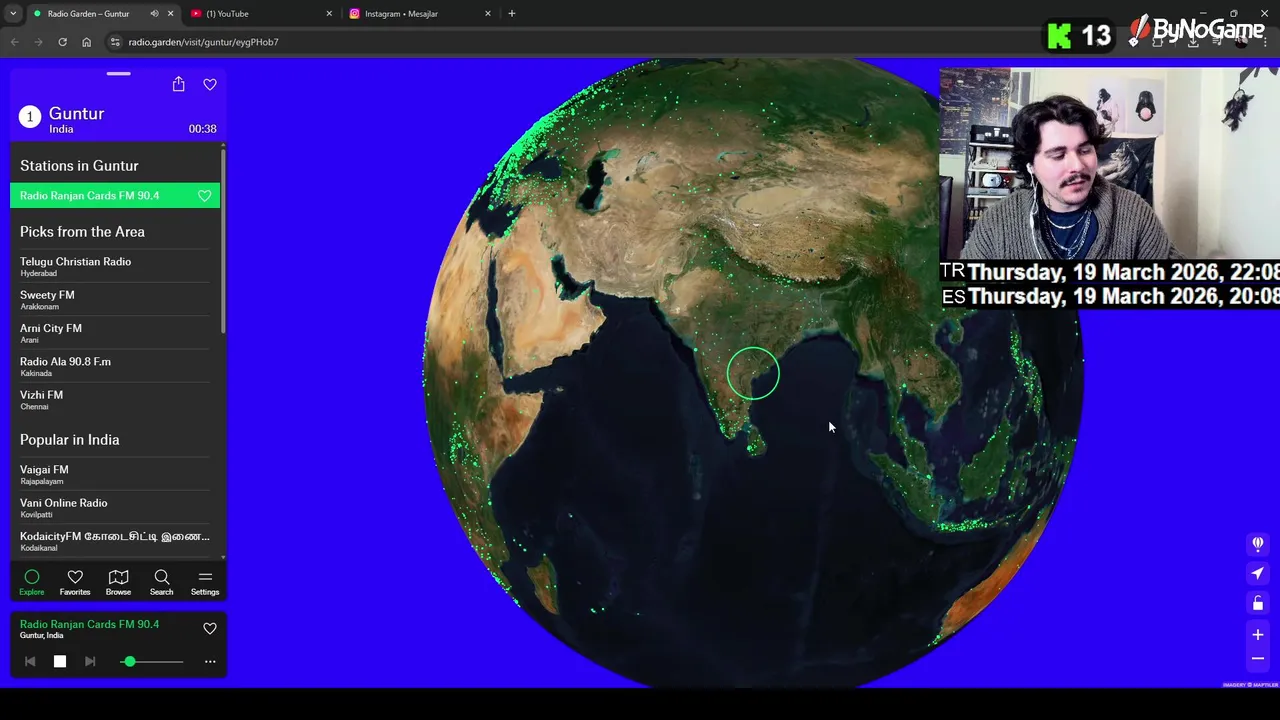Image resolution: width=1280 pixels, height=720 pixels.
Task: Zoom out on the globe
Action: (1258, 658)
